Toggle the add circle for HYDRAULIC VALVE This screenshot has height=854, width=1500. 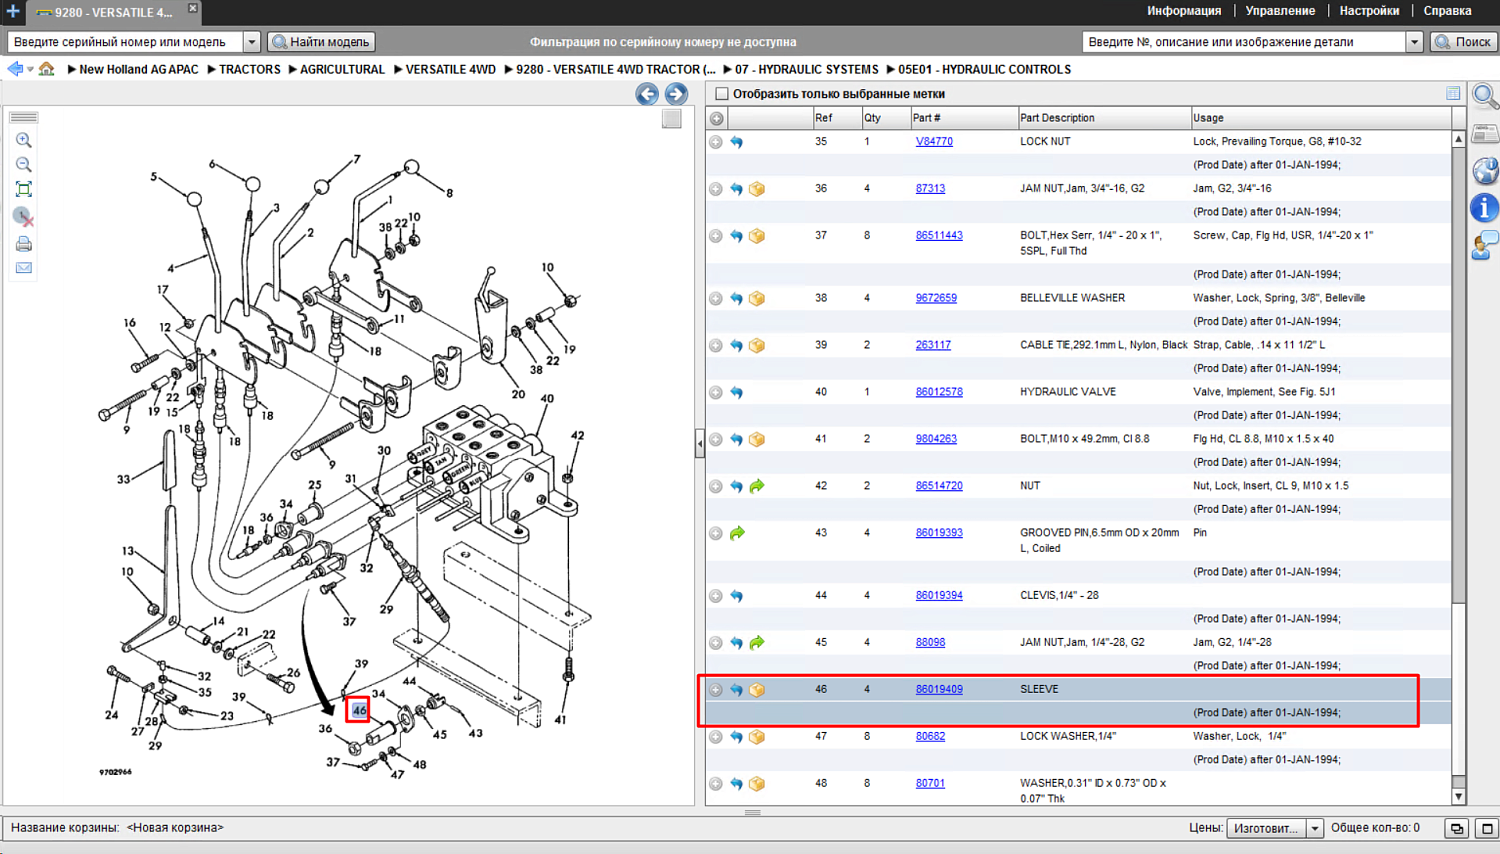(716, 392)
